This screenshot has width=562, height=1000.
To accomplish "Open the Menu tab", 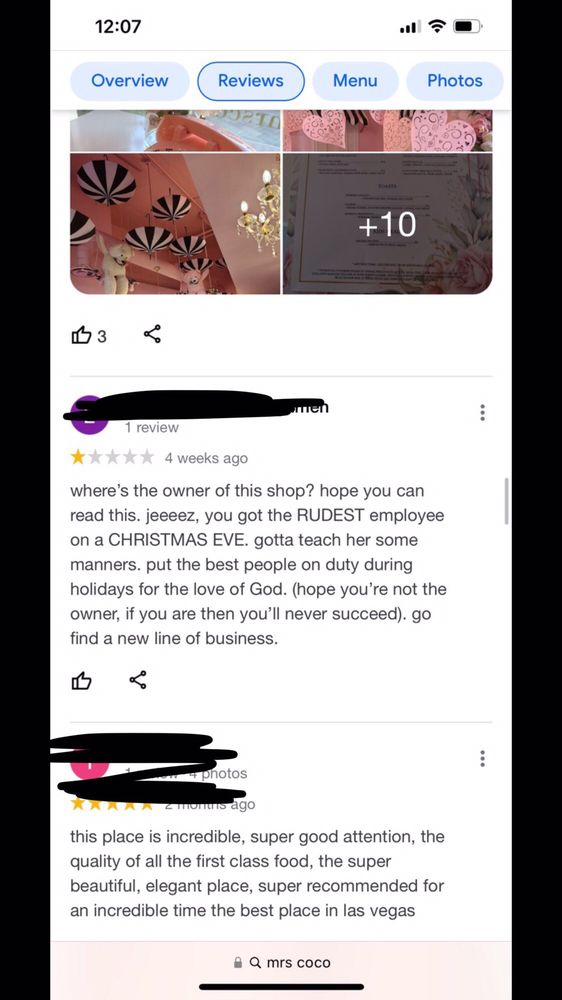I will tap(355, 81).
